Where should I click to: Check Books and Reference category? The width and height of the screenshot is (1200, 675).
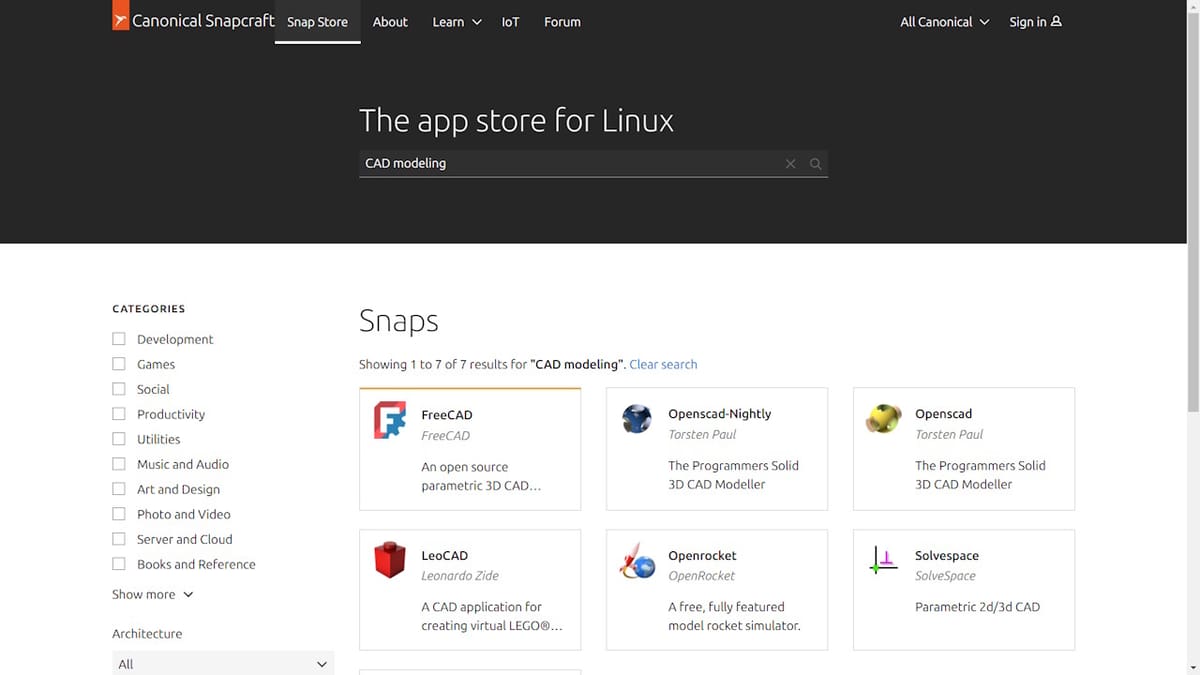[119, 564]
